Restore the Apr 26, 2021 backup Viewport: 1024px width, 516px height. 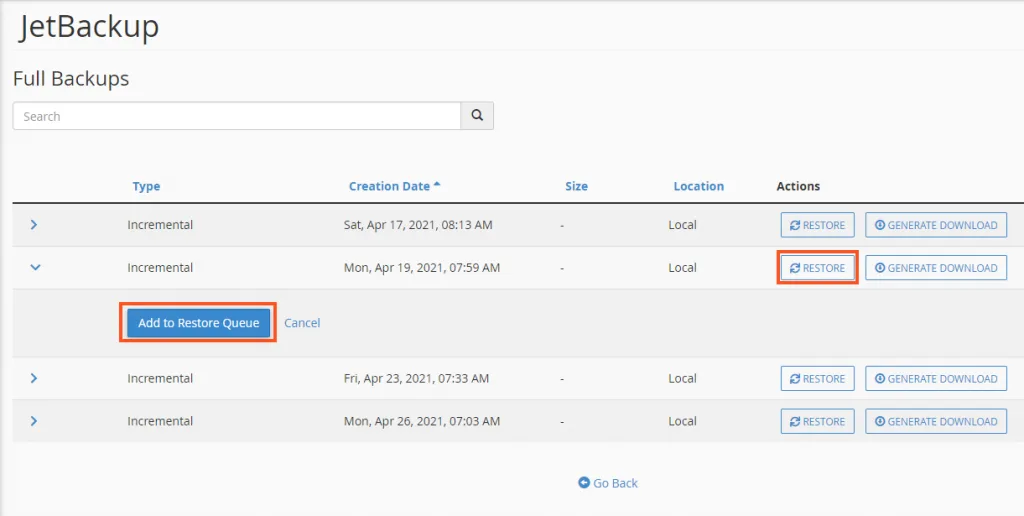coord(817,422)
